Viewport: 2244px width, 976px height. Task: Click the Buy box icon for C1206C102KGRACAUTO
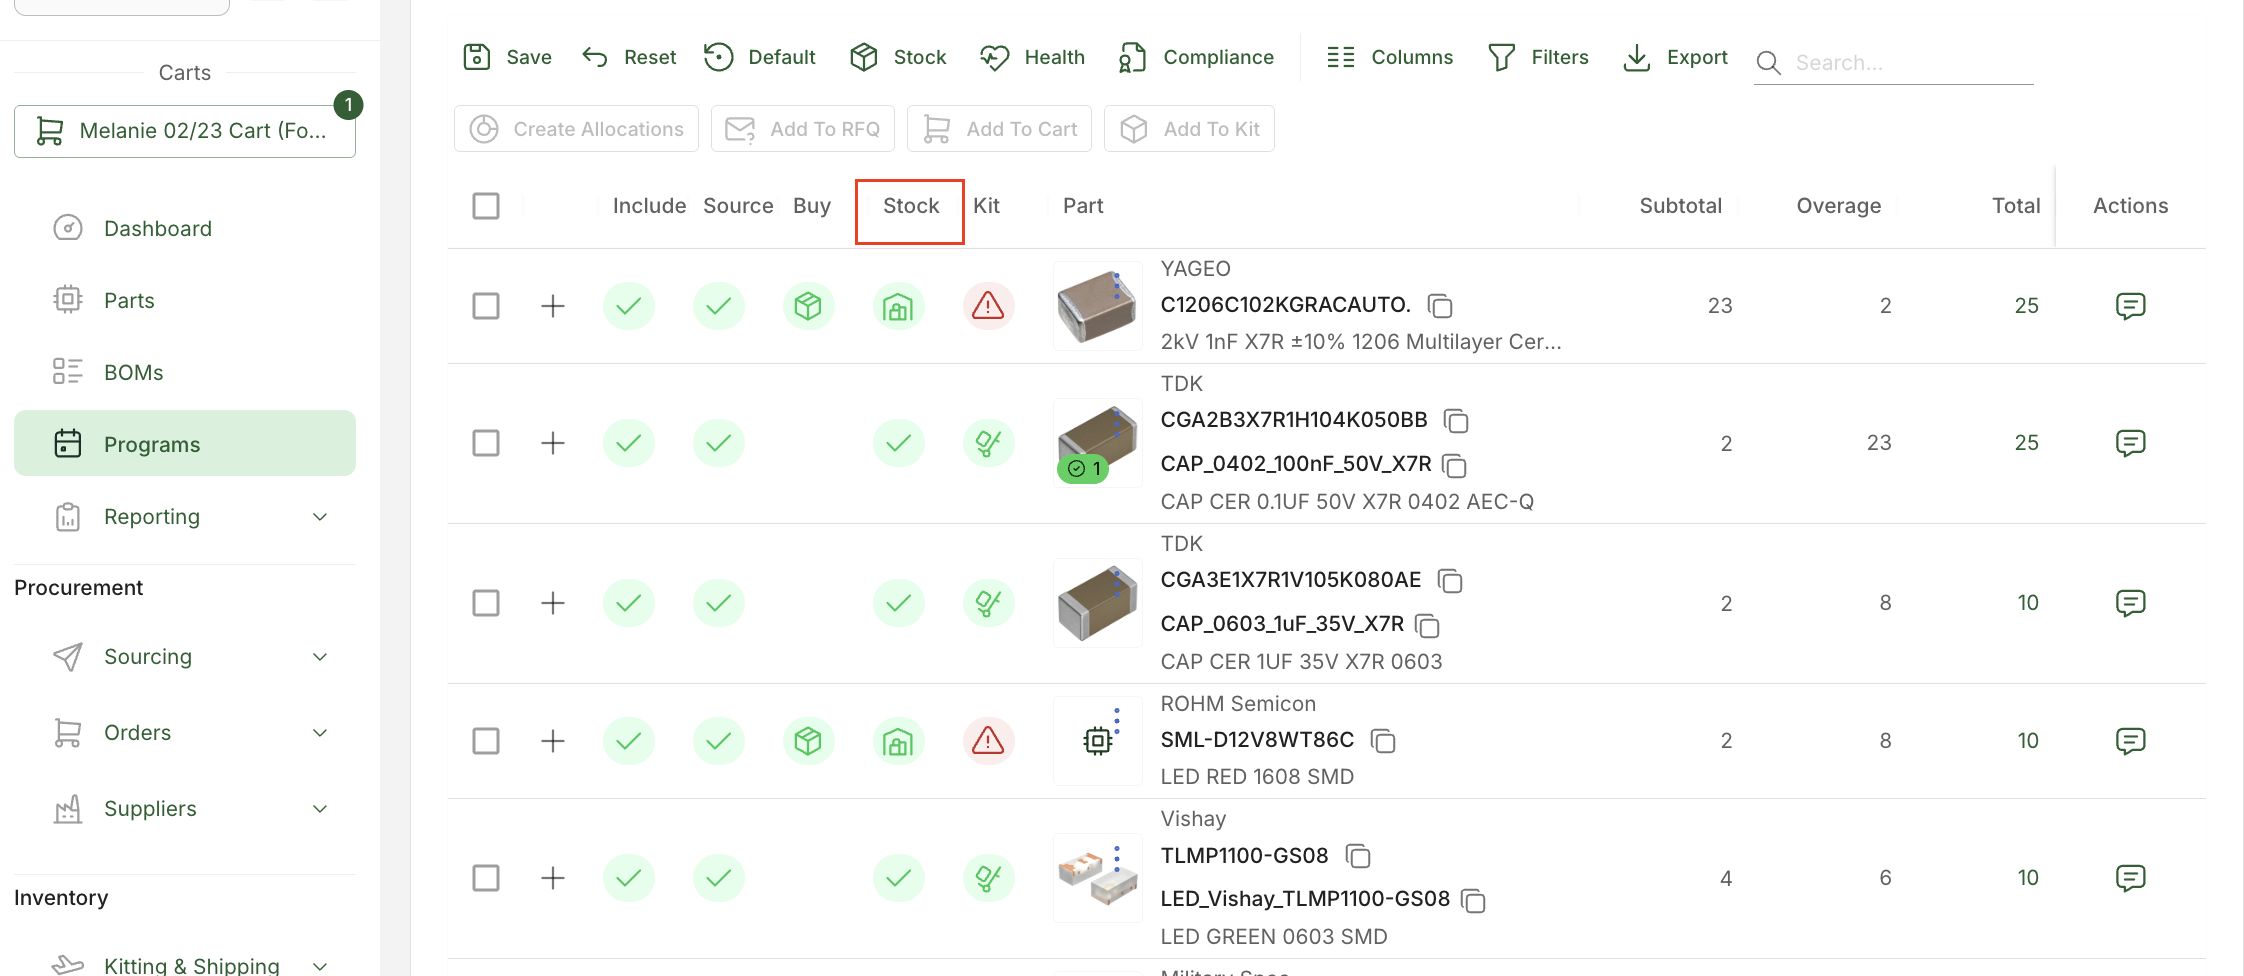(808, 306)
